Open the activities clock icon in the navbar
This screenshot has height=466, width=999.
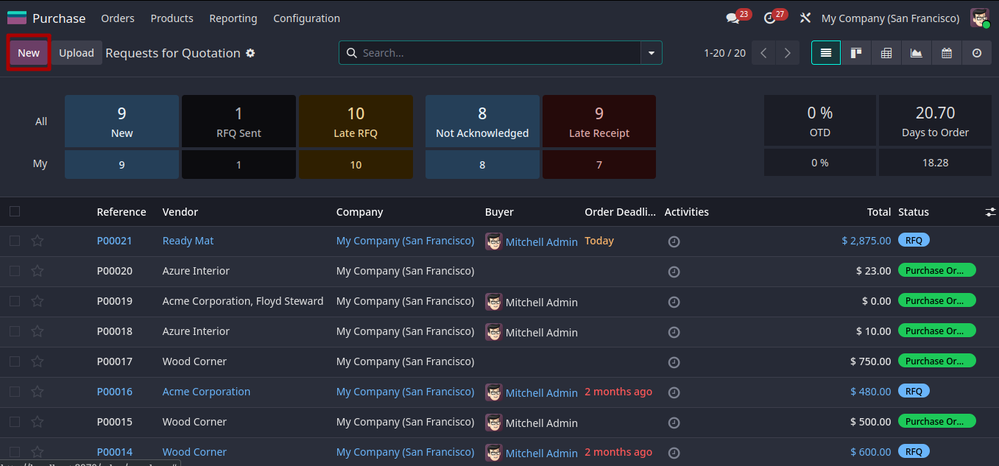(770, 18)
